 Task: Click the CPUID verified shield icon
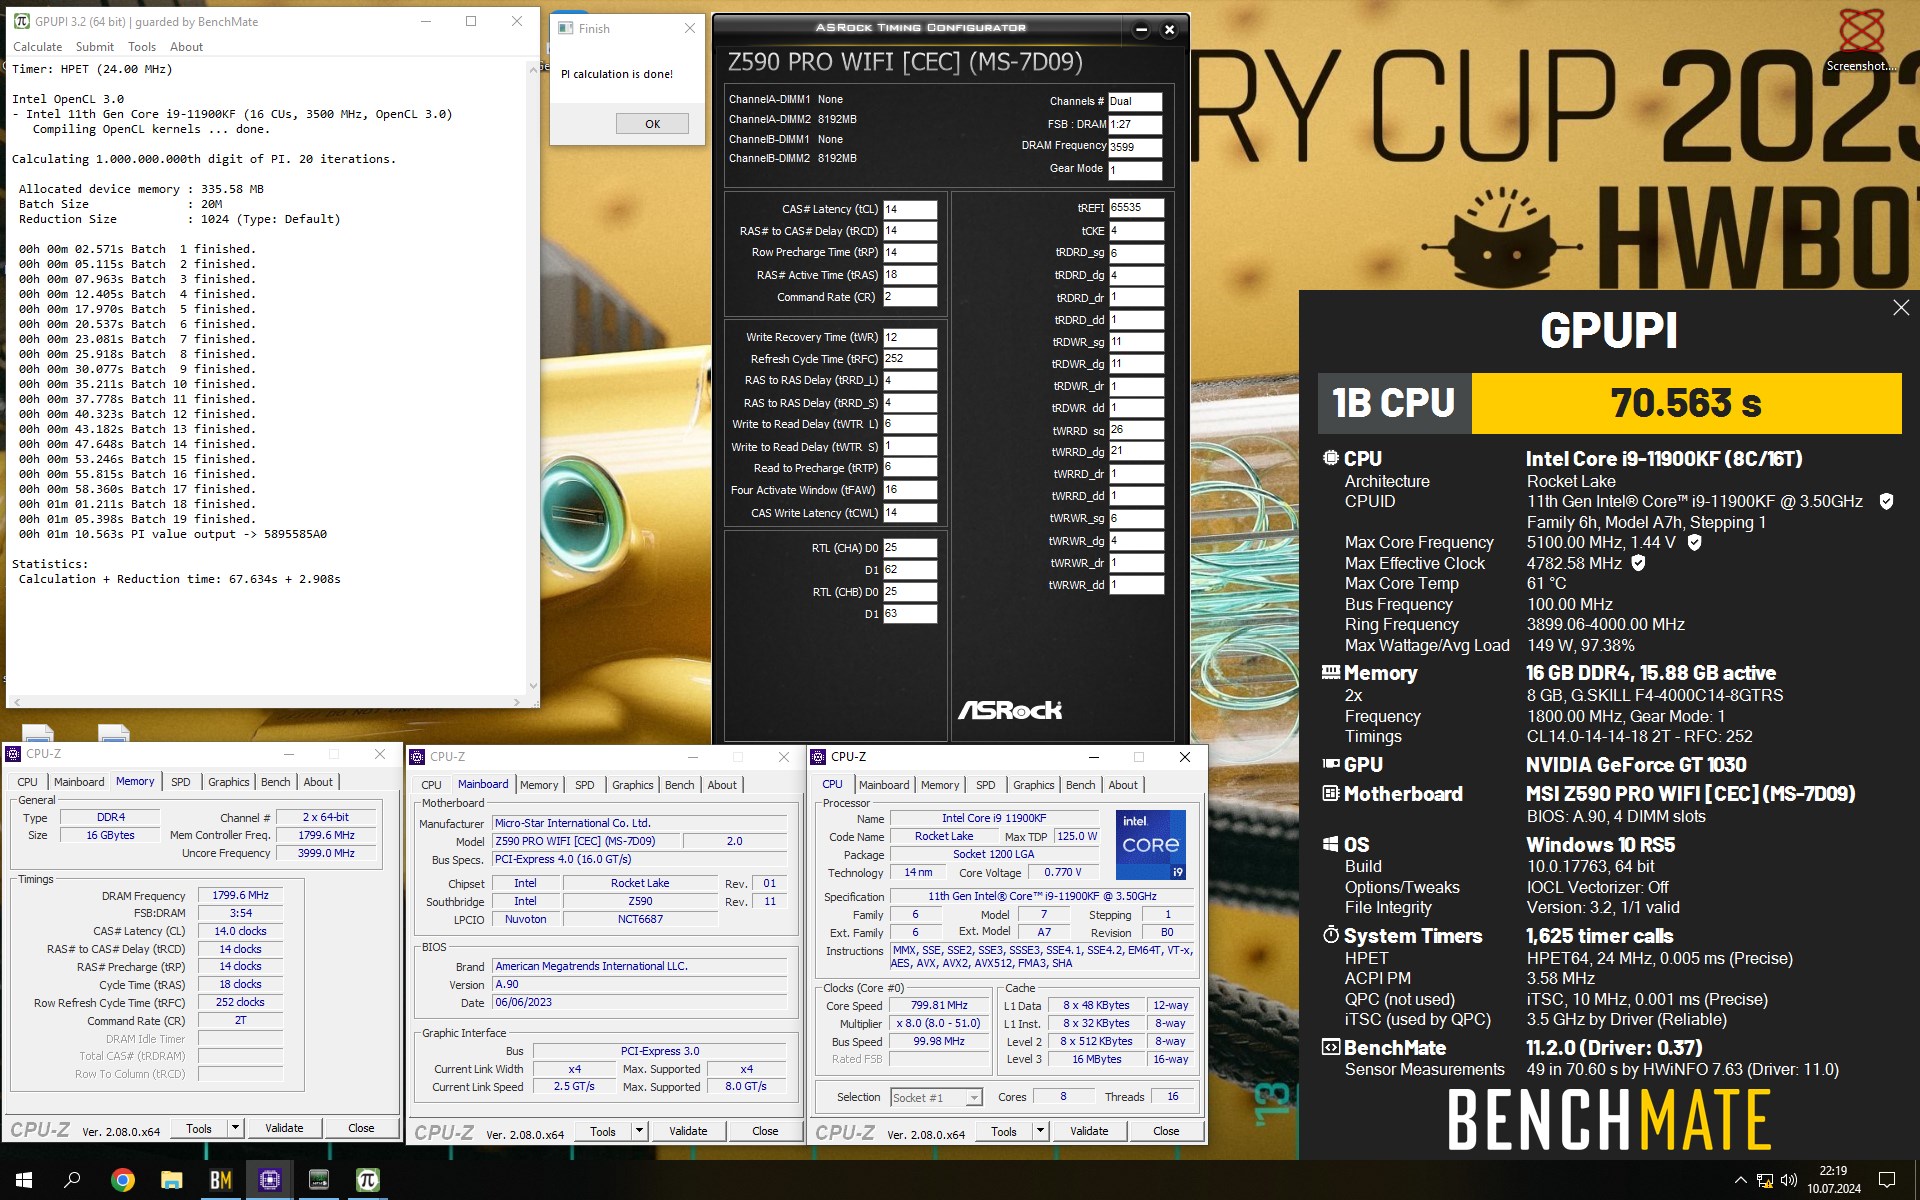click(1886, 501)
